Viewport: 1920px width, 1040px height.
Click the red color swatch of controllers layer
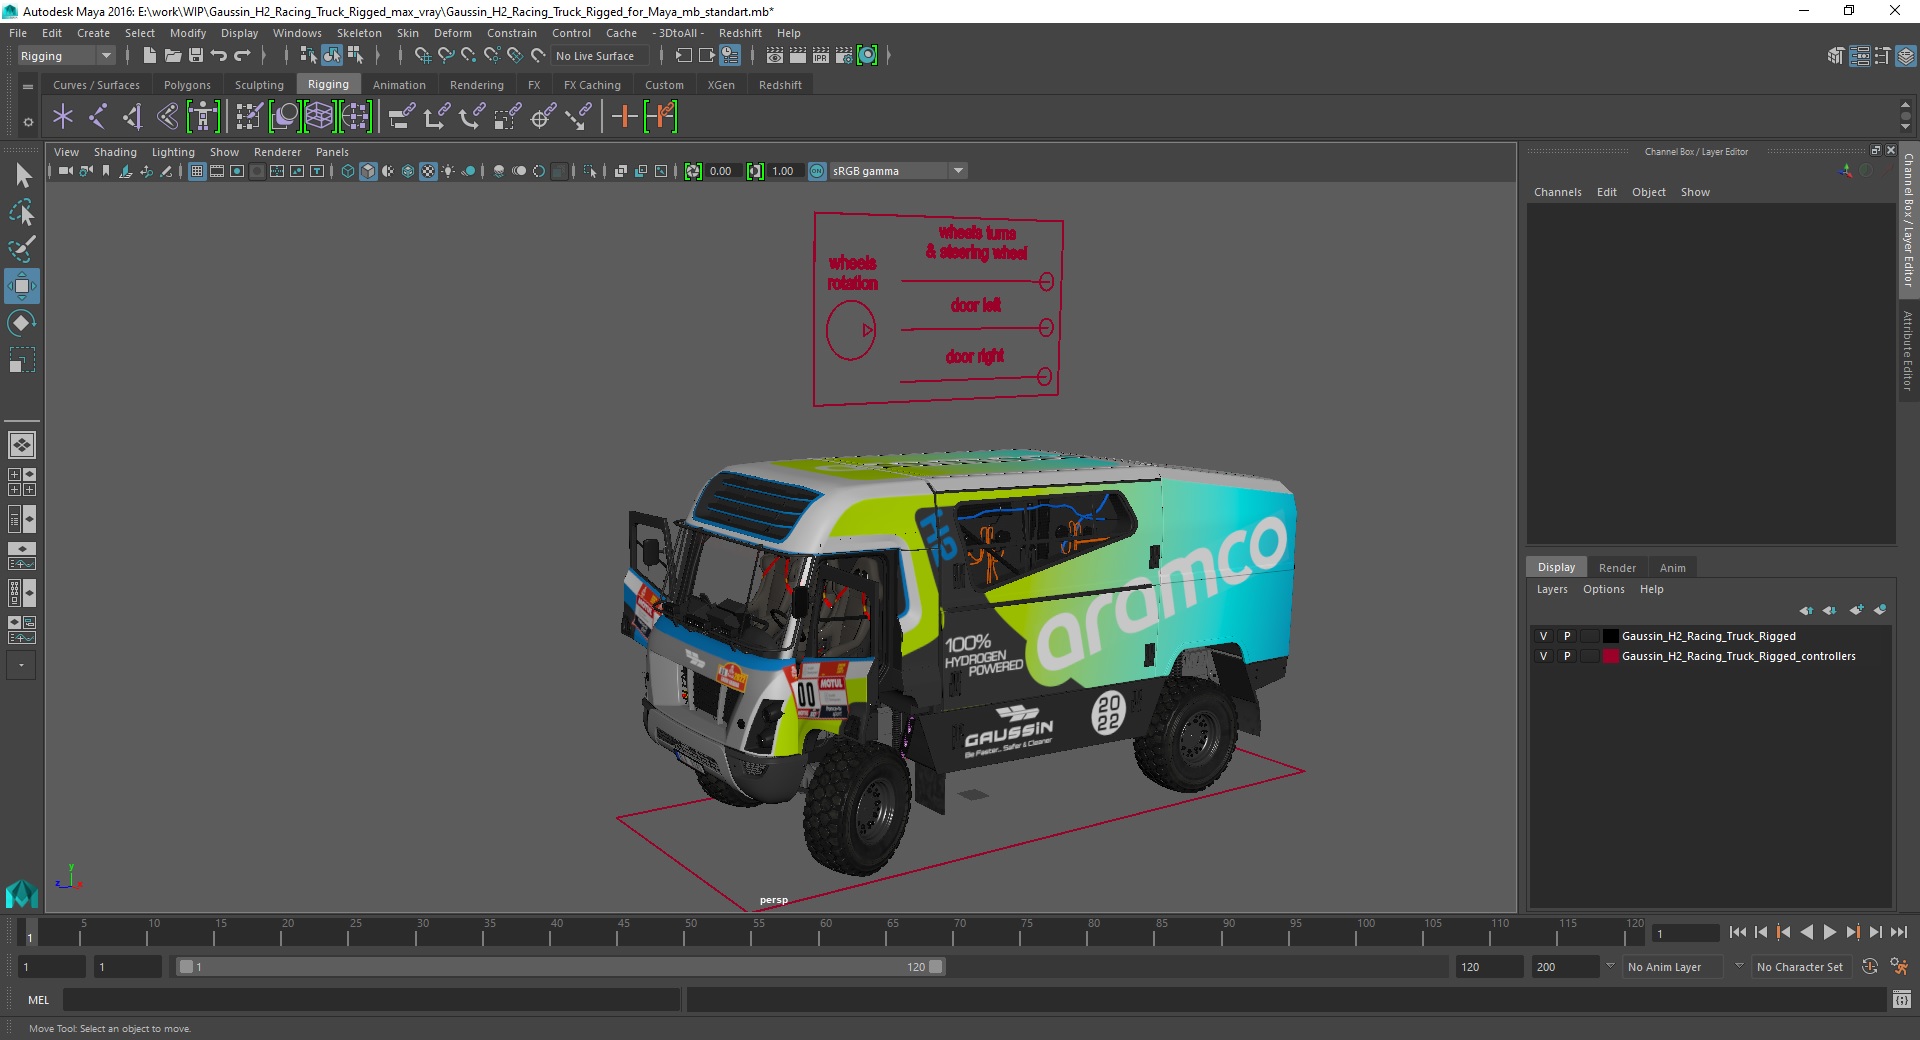1610,656
